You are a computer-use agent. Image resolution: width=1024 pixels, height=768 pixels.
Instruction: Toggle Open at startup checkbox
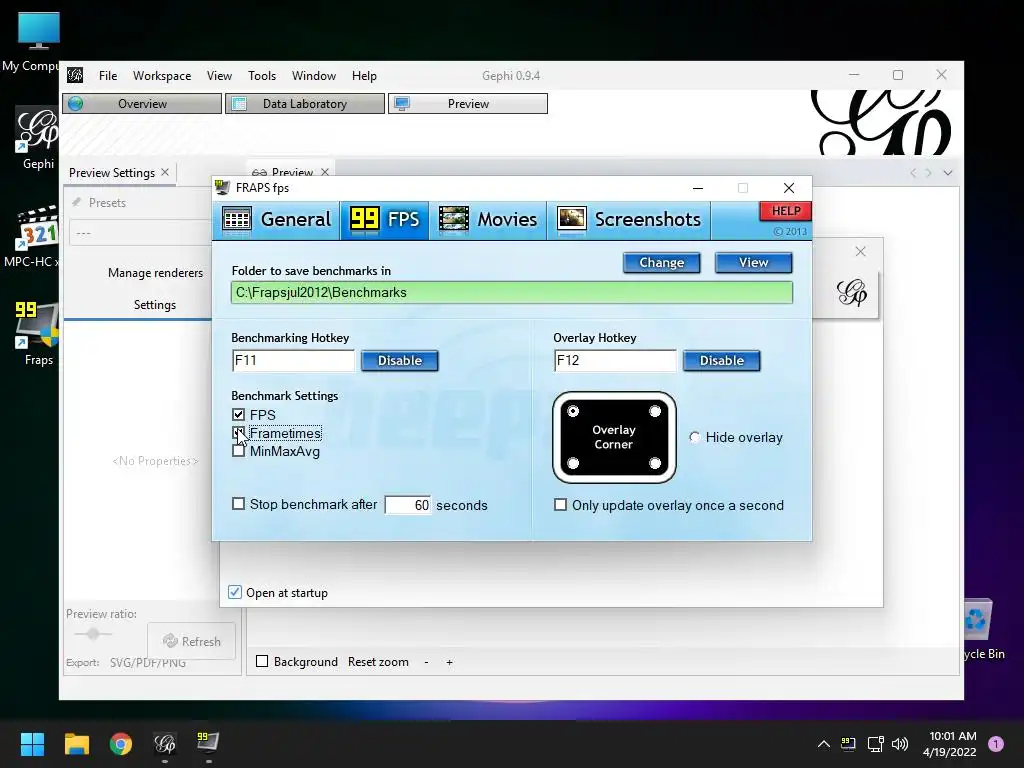234,592
